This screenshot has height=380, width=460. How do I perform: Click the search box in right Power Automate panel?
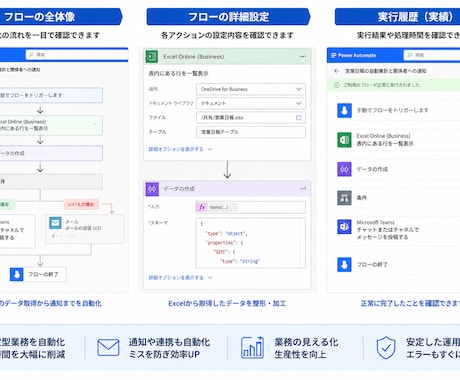pyautogui.click(x=432, y=55)
